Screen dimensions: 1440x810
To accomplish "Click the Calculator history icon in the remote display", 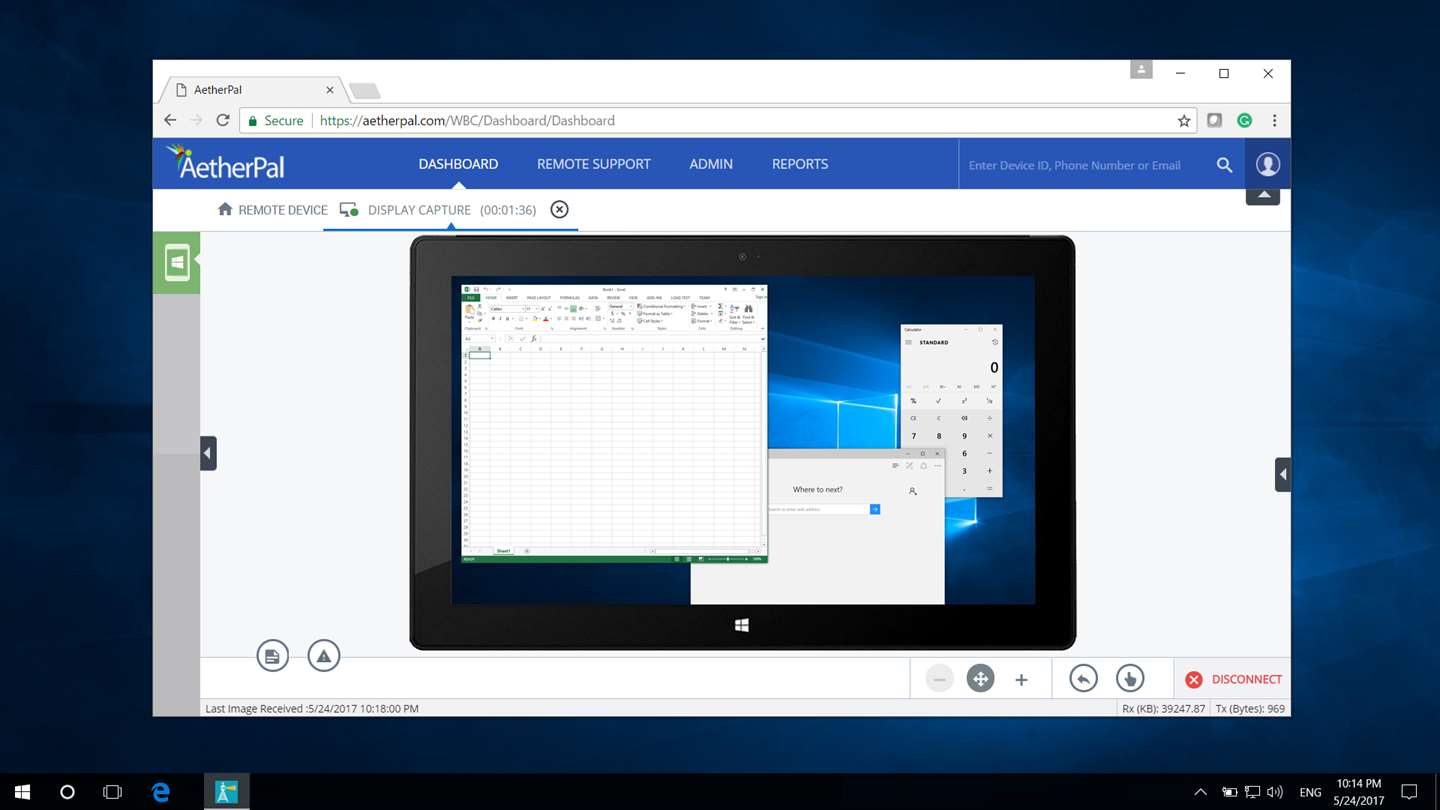I will [x=994, y=342].
